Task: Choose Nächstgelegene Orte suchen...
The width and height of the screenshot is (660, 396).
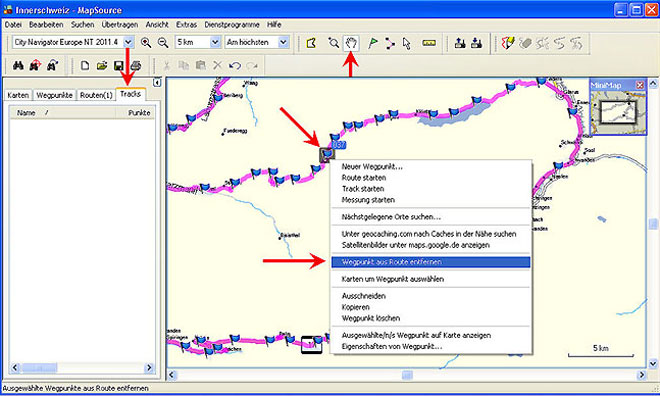Action: [431, 217]
